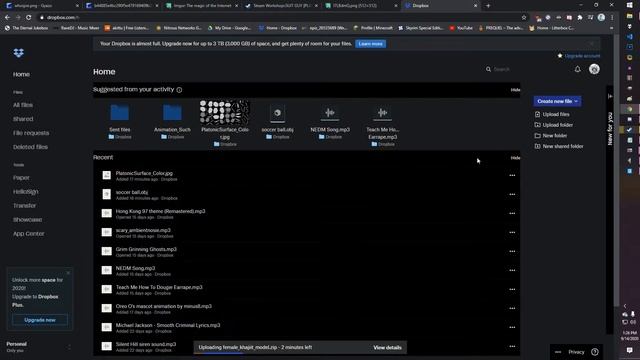Click the Learn more button in the banner

371,44
